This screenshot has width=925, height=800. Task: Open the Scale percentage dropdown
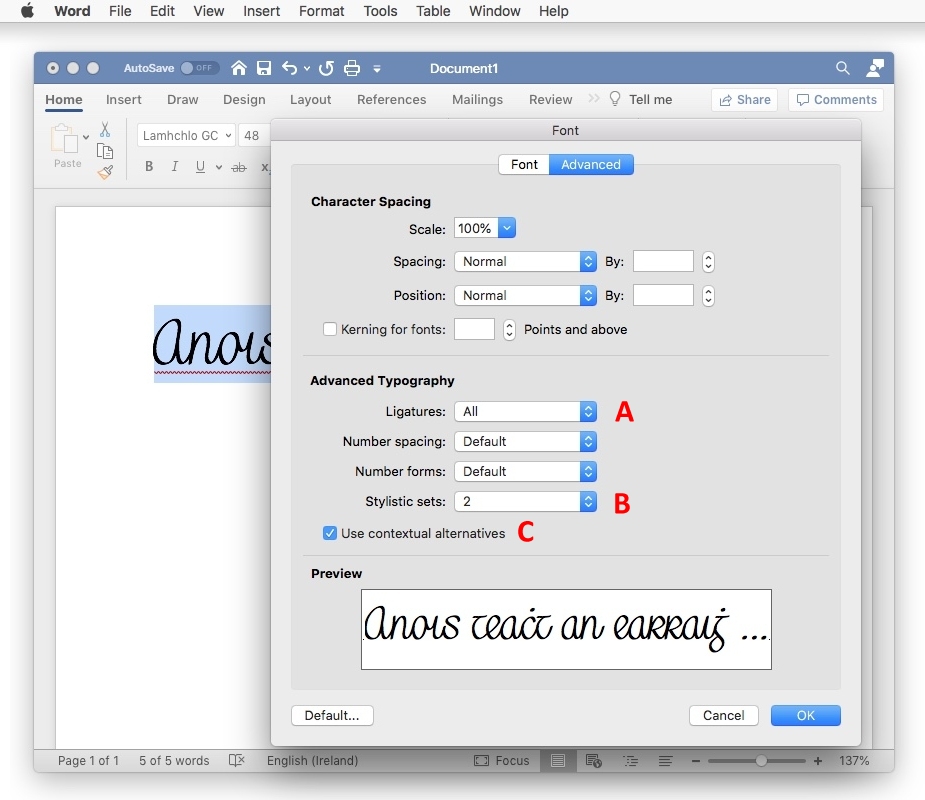[x=507, y=229]
